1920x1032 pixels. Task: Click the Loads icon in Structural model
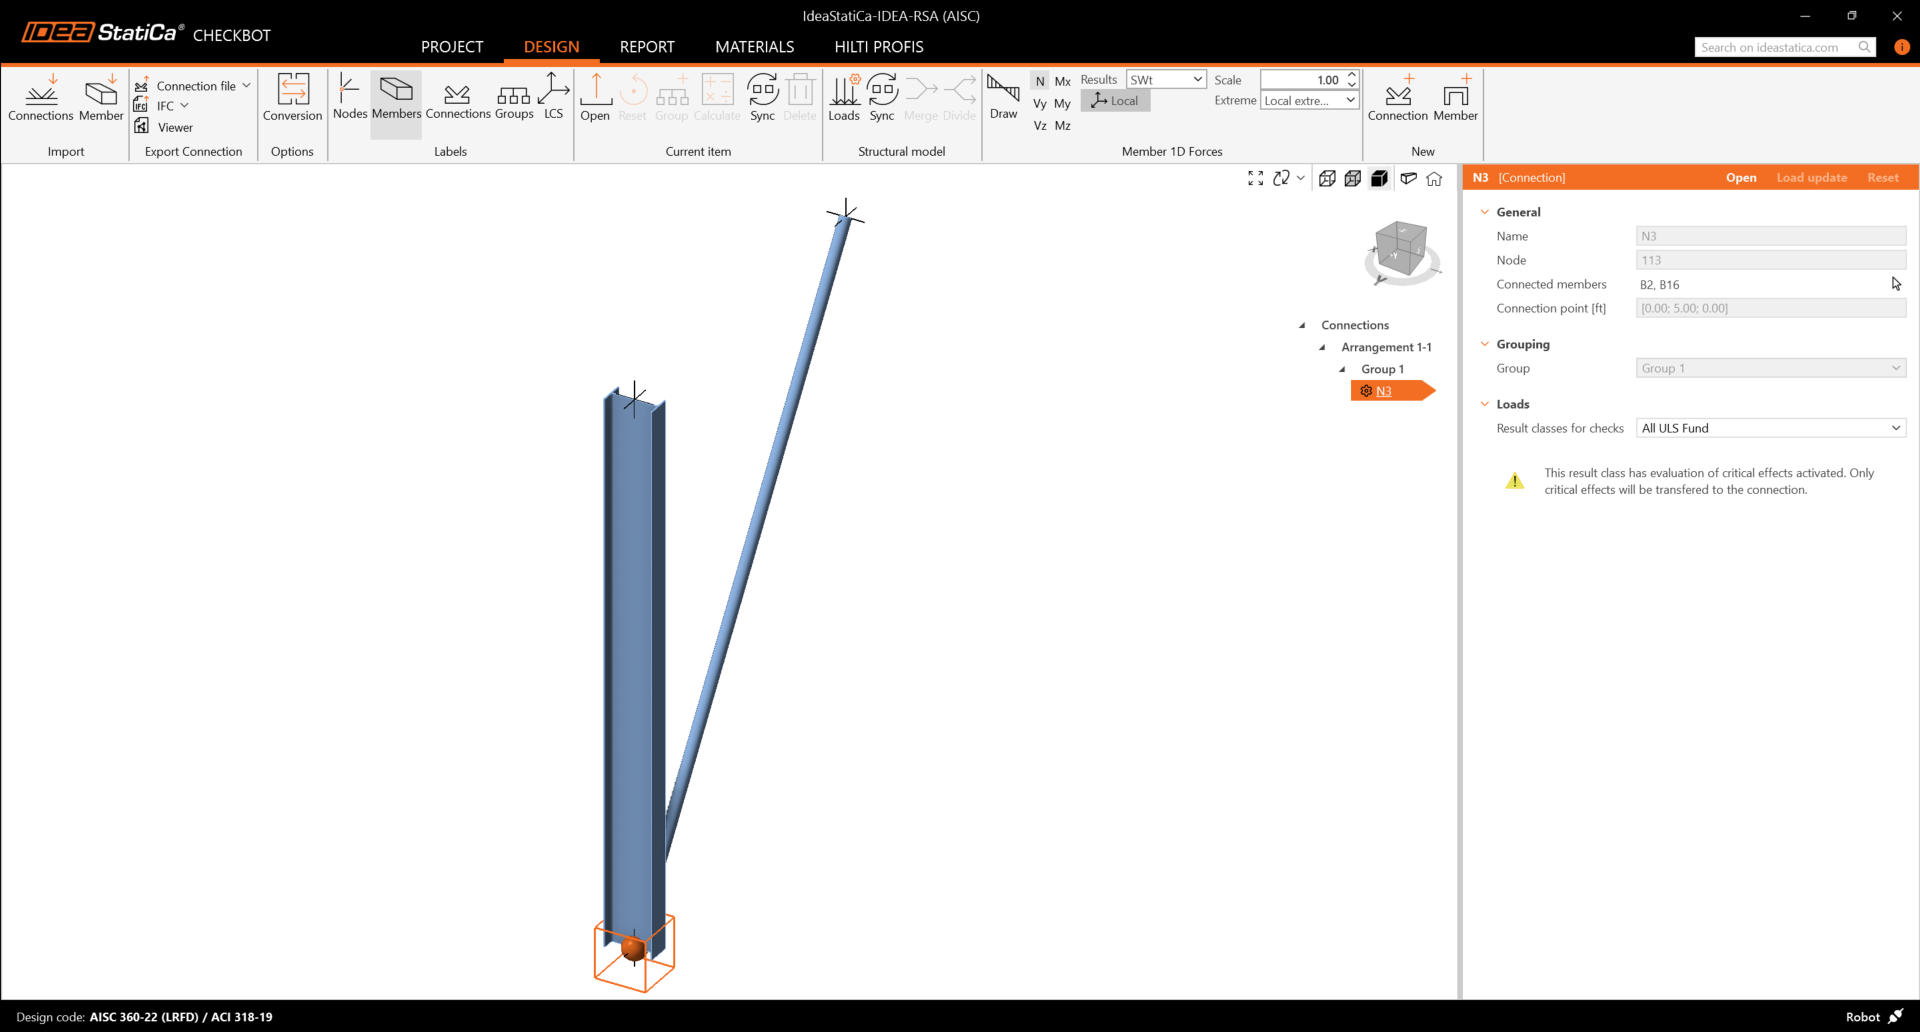click(844, 98)
